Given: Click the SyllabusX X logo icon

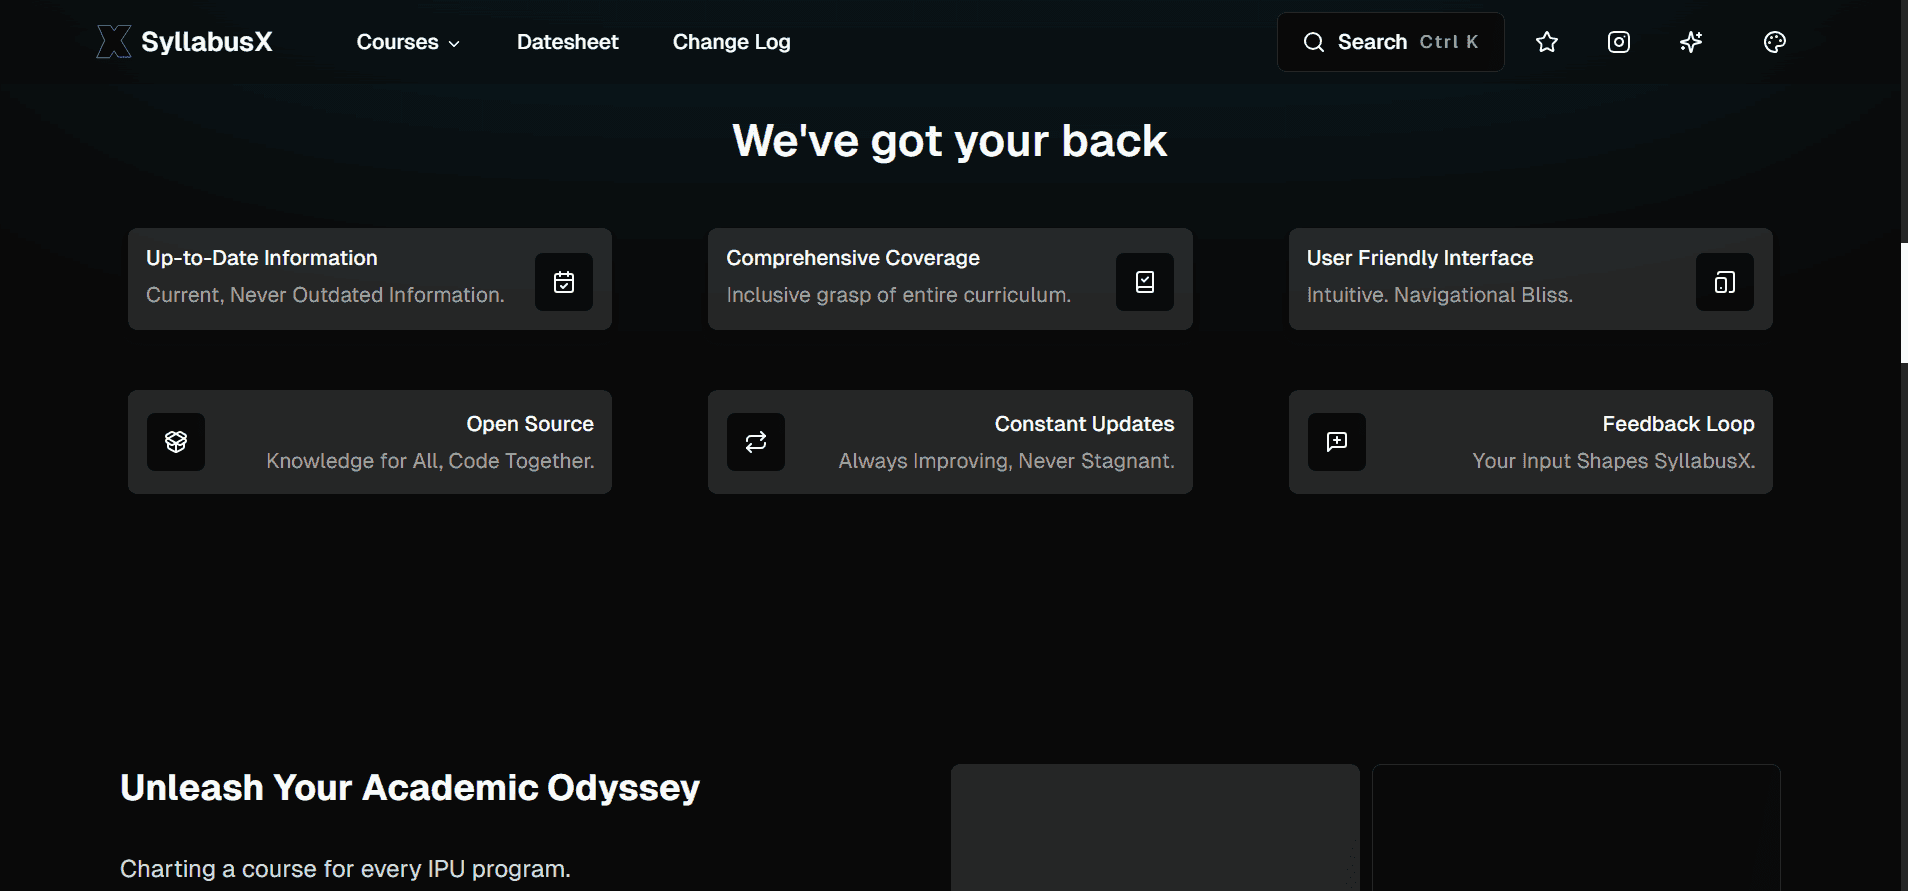Looking at the screenshot, I should coord(114,42).
